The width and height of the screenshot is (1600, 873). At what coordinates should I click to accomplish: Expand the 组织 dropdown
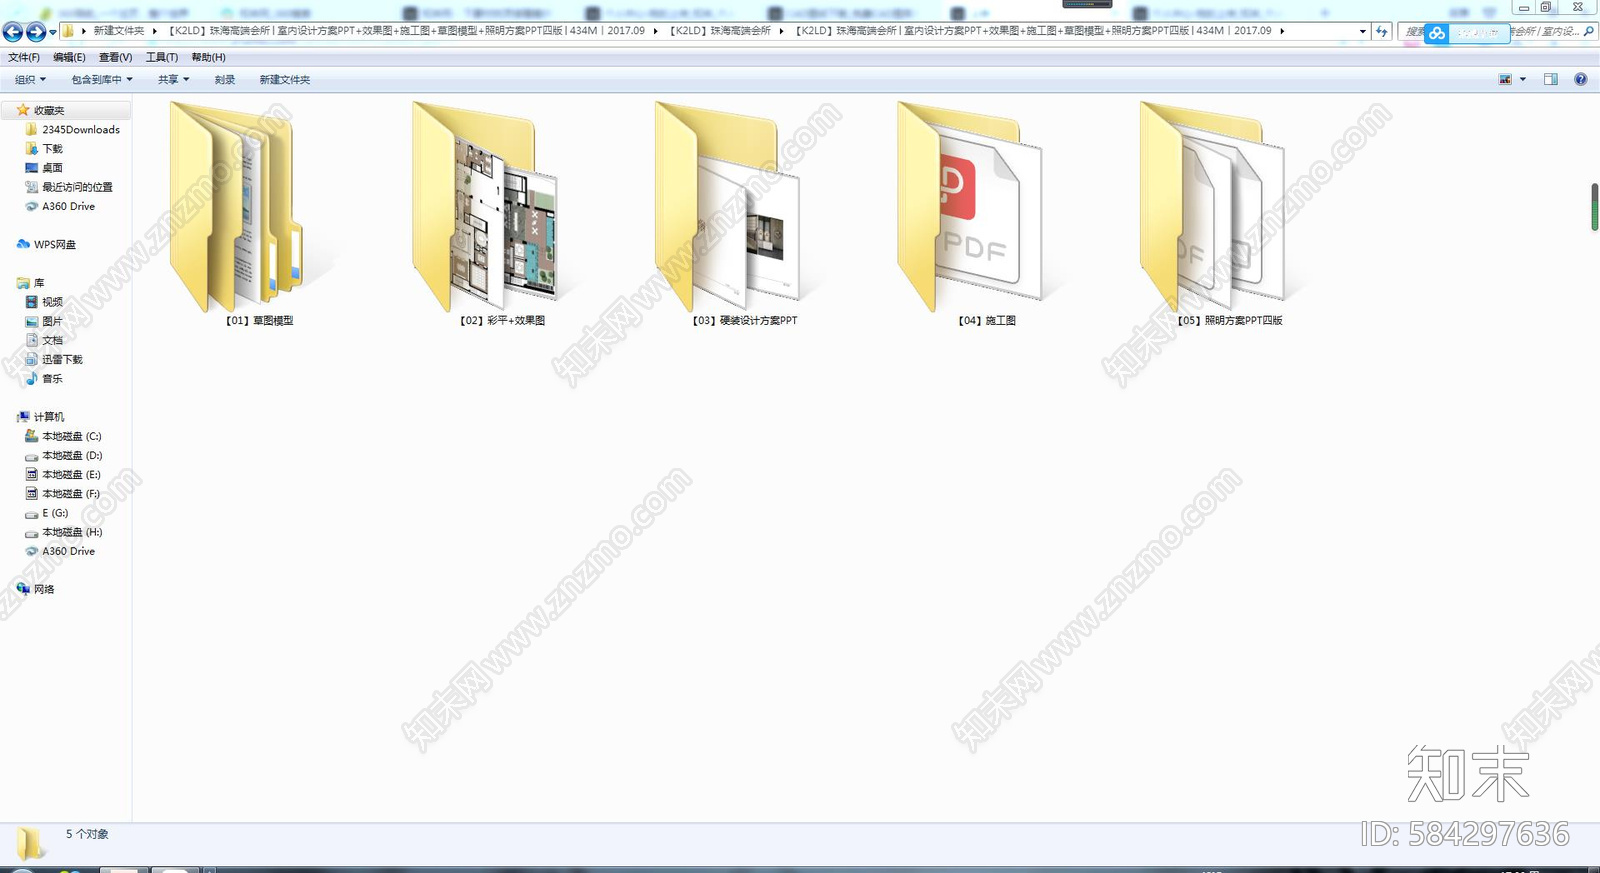pos(30,79)
